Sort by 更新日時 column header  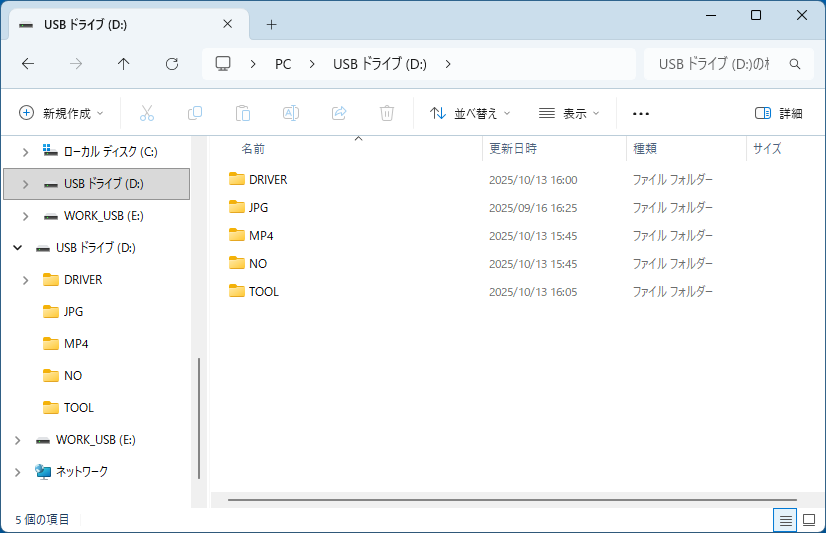554,149
